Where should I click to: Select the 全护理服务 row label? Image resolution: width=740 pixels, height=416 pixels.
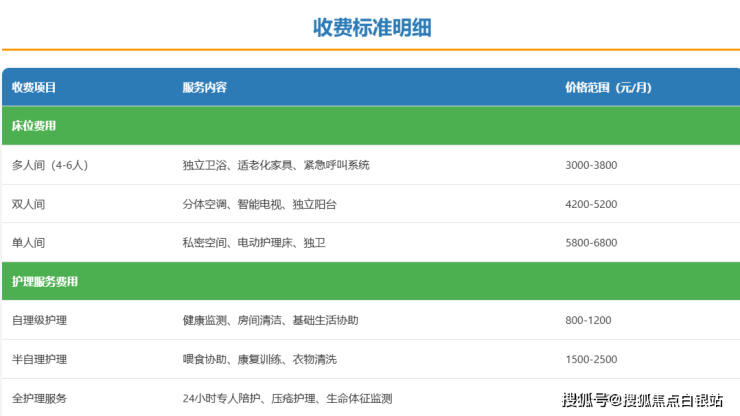click(40, 398)
